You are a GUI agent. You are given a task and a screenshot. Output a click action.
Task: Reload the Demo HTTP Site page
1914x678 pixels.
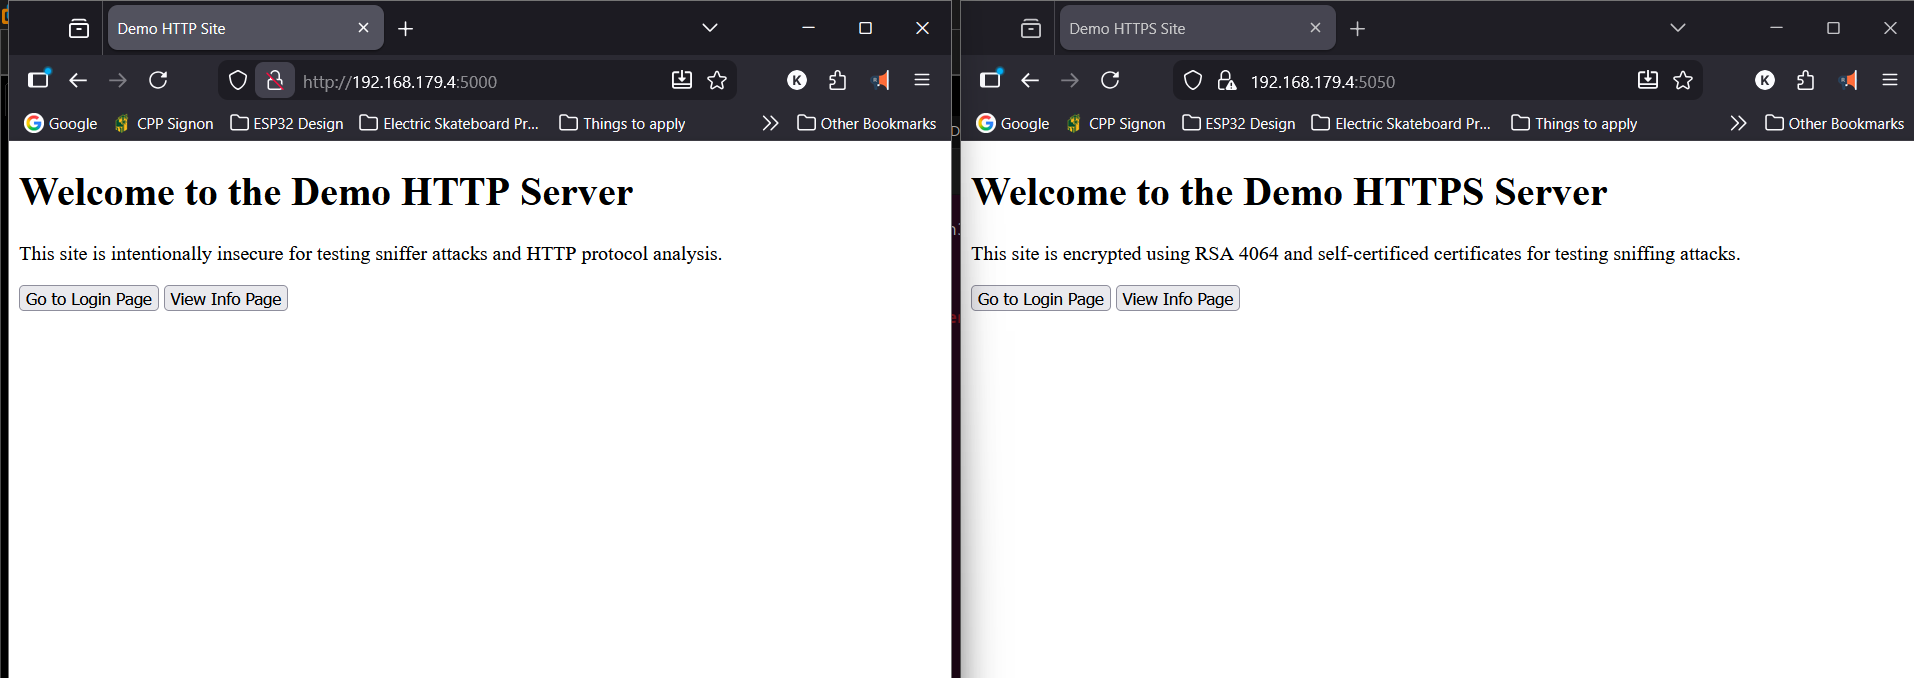pyautogui.click(x=158, y=81)
